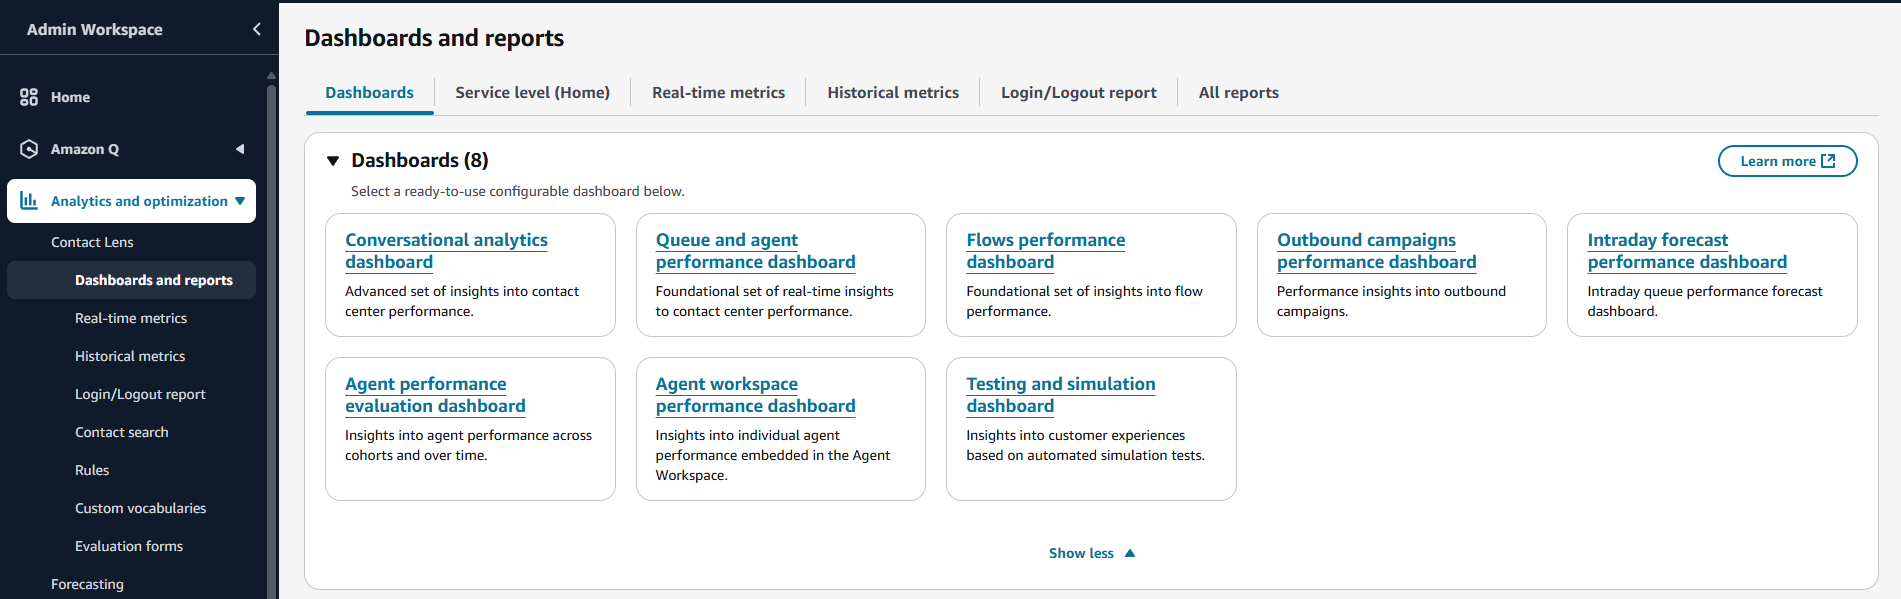Expand the Amazon Q submenu arrow
This screenshot has height=599, width=1901.
[240, 149]
